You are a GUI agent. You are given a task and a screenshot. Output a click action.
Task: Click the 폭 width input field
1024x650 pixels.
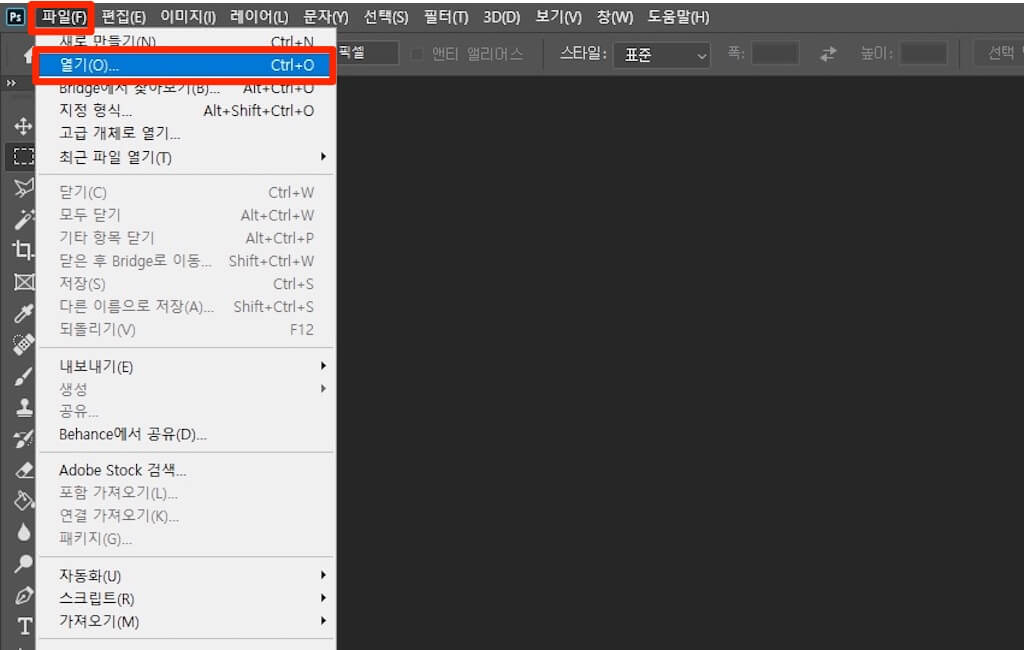coord(775,54)
